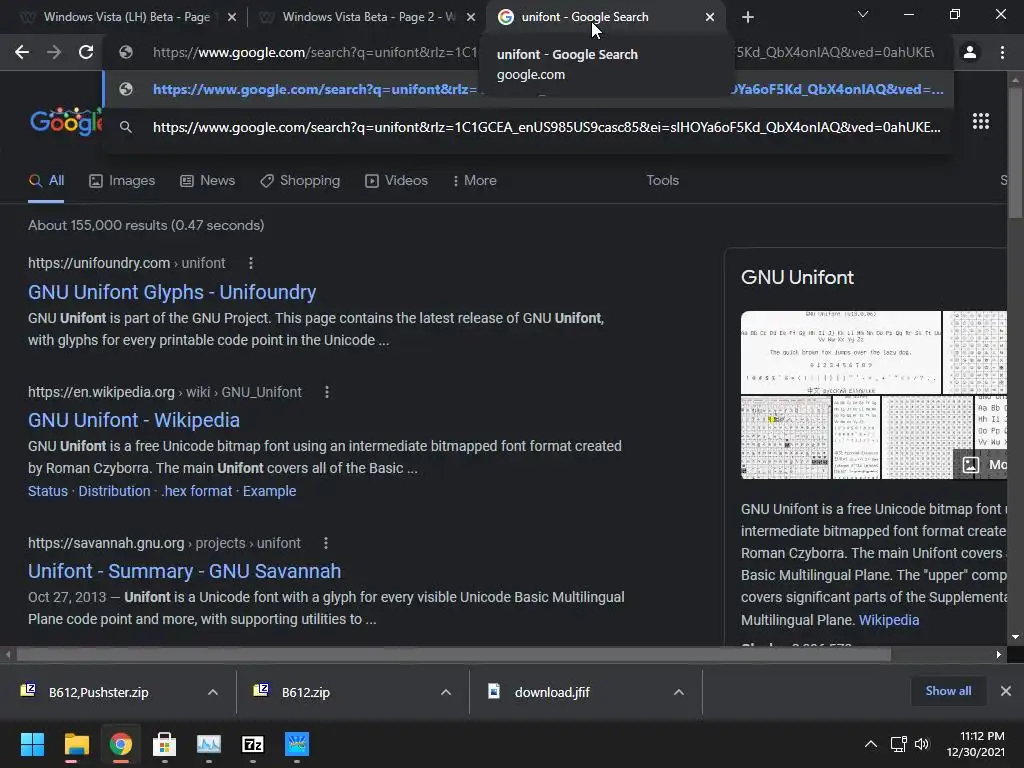Click the forward navigation arrow
The height and width of the screenshot is (768, 1024).
[54, 52]
